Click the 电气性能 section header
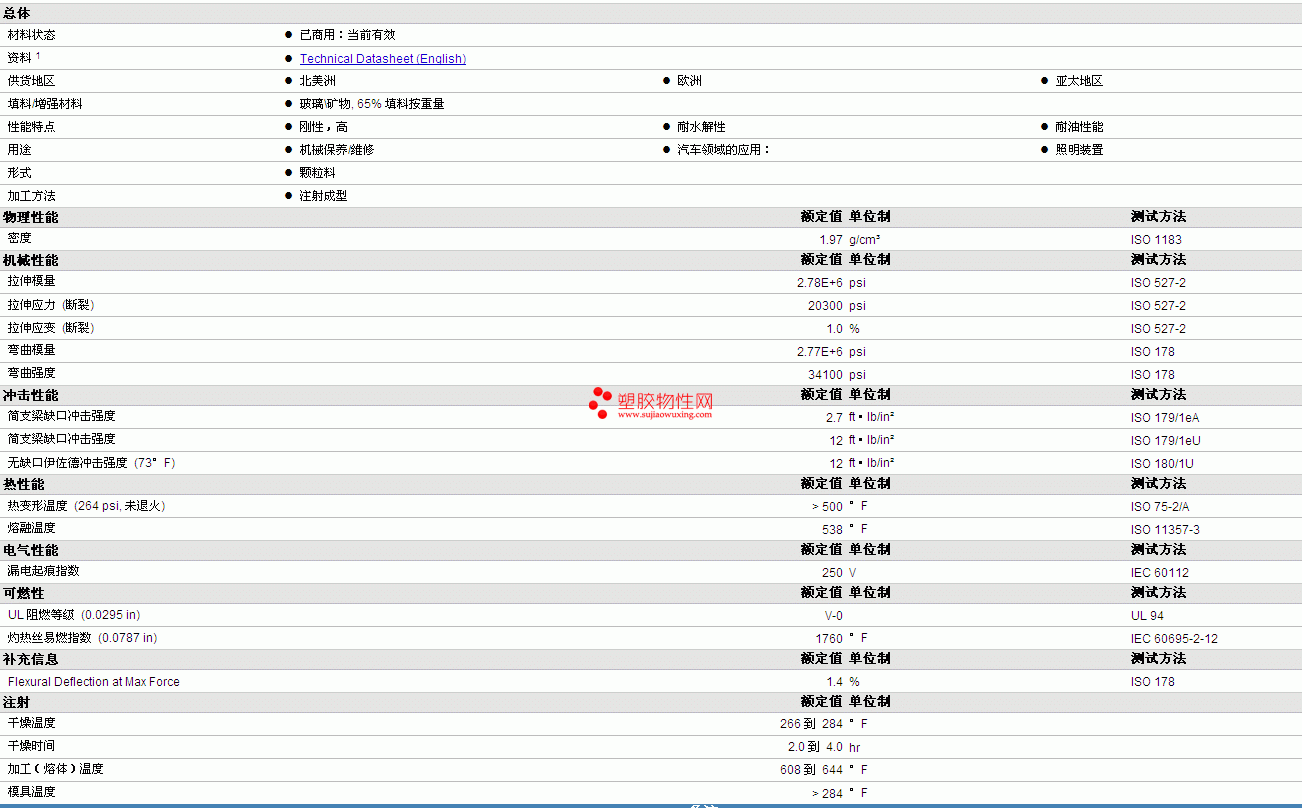This screenshot has width=1302, height=808. coord(31,550)
